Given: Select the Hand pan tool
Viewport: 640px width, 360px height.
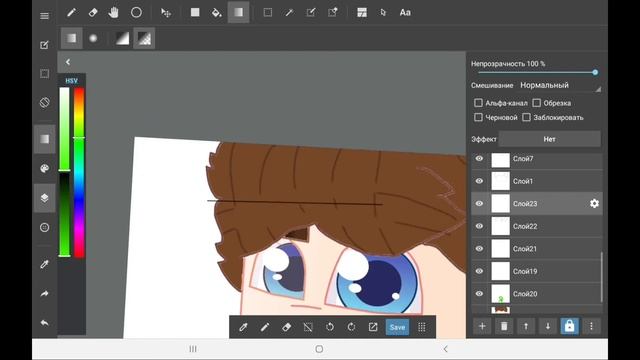Looking at the screenshot, I should click(114, 13).
